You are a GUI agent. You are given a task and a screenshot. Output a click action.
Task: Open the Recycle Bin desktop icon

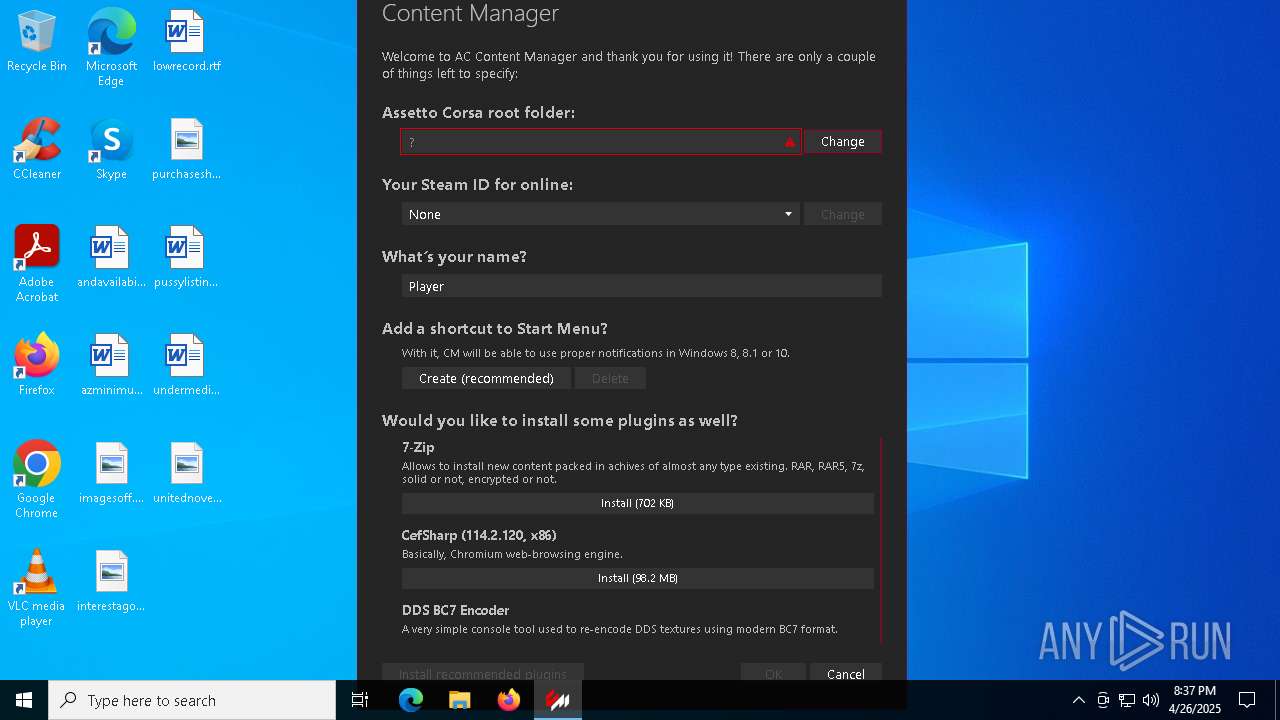37,41
